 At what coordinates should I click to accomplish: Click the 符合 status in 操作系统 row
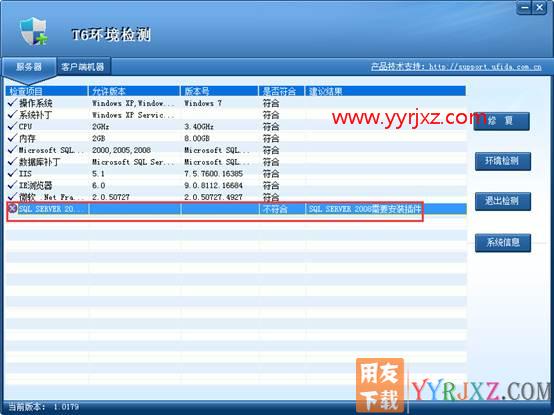pyautogui.click(x=271, y=103)
